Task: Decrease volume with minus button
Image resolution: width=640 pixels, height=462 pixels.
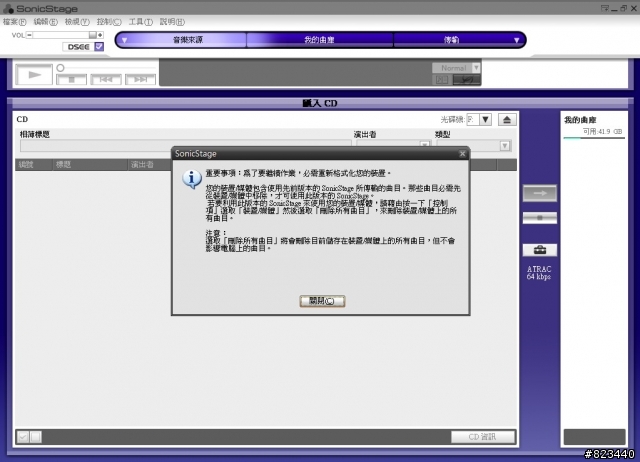Action: click(29, 35)
